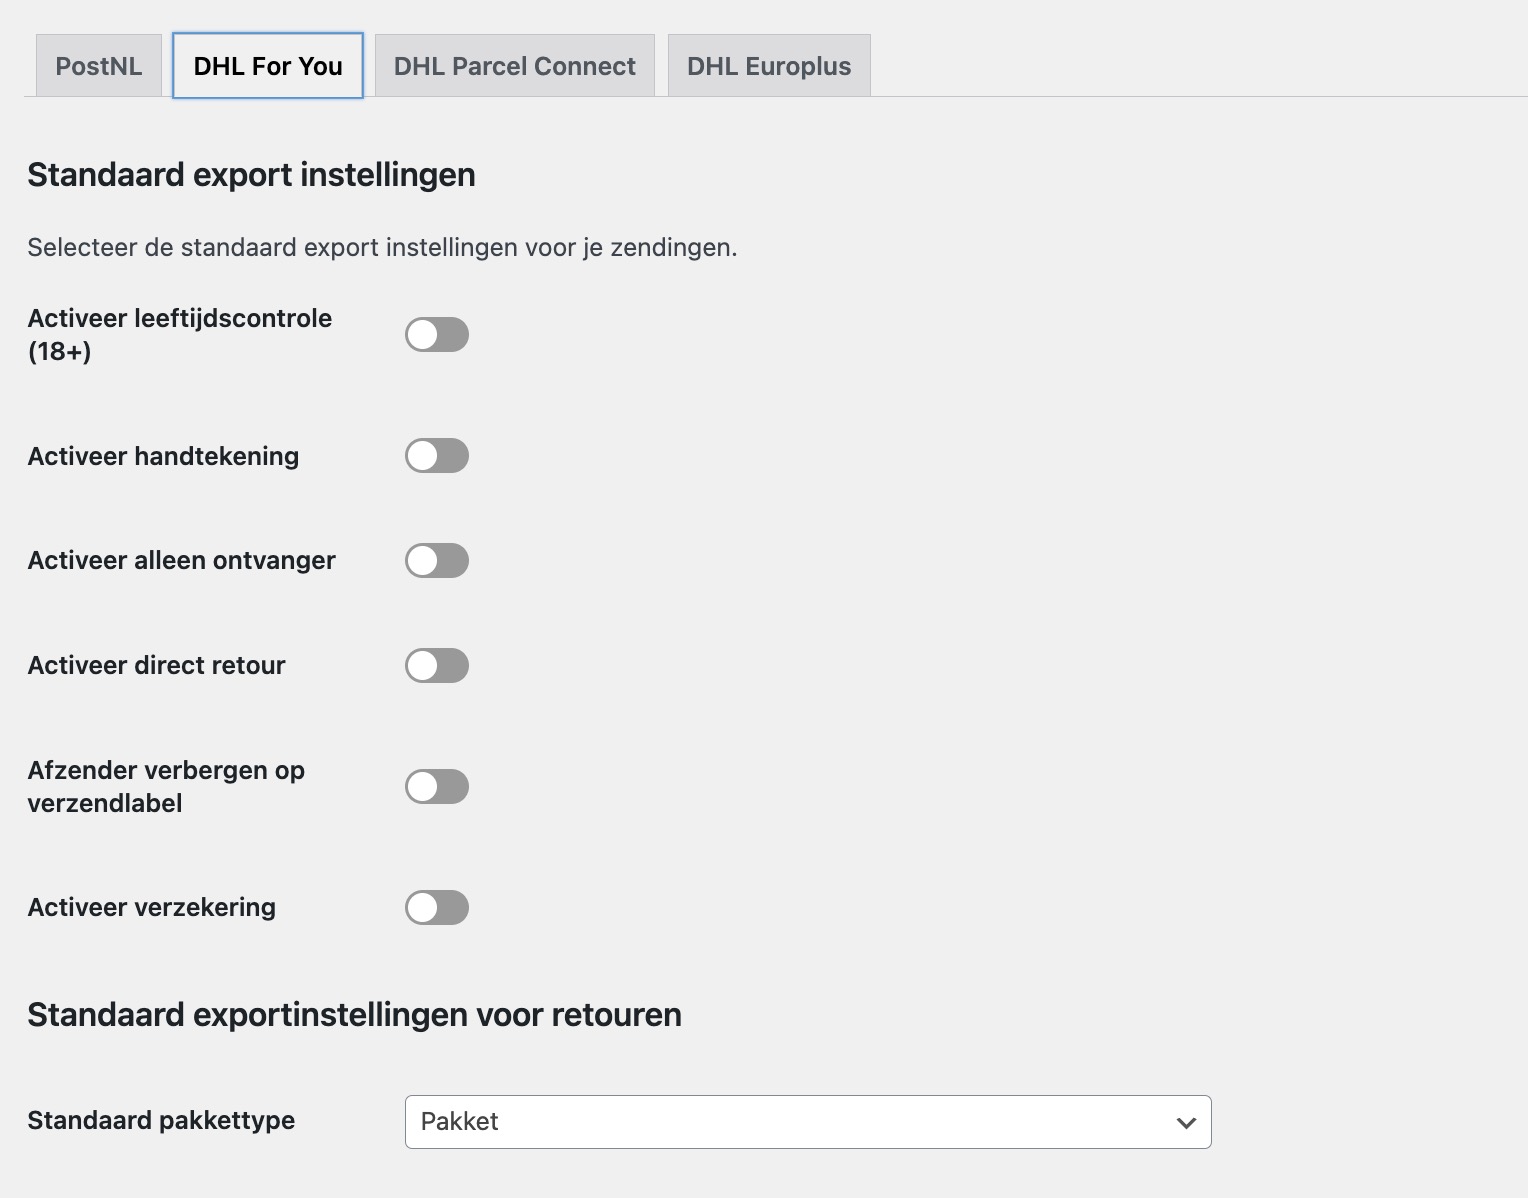Enable the Activeer alleen ontvanger toggle
1528x1198 pixels.
coord(437,561)
